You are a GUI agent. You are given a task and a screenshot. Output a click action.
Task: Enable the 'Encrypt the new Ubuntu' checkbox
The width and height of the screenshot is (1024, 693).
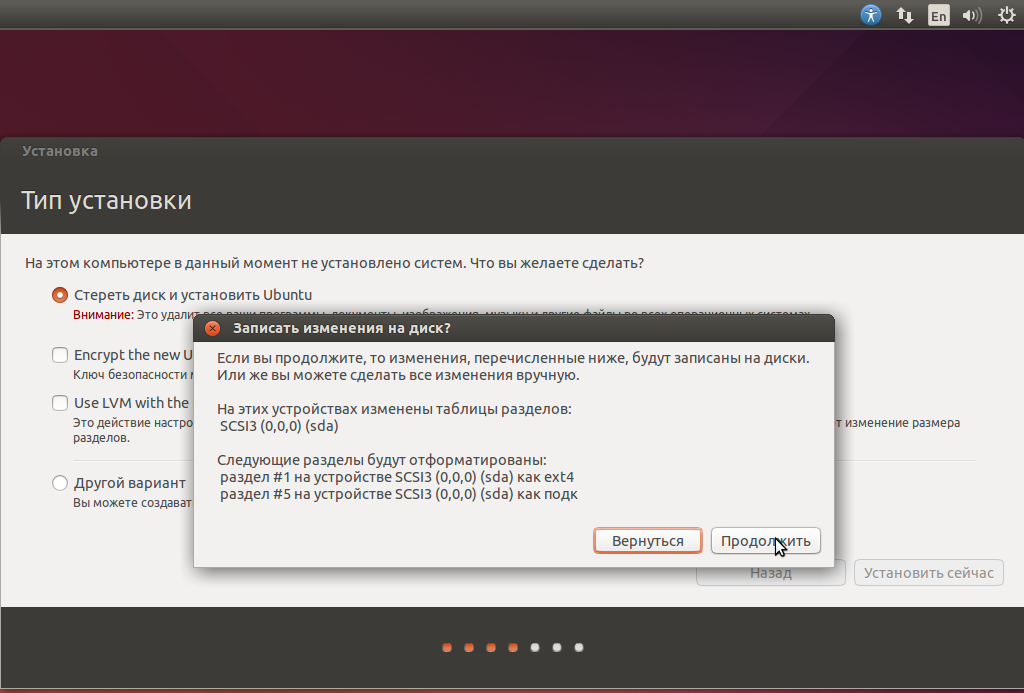[x=59, y=355]
